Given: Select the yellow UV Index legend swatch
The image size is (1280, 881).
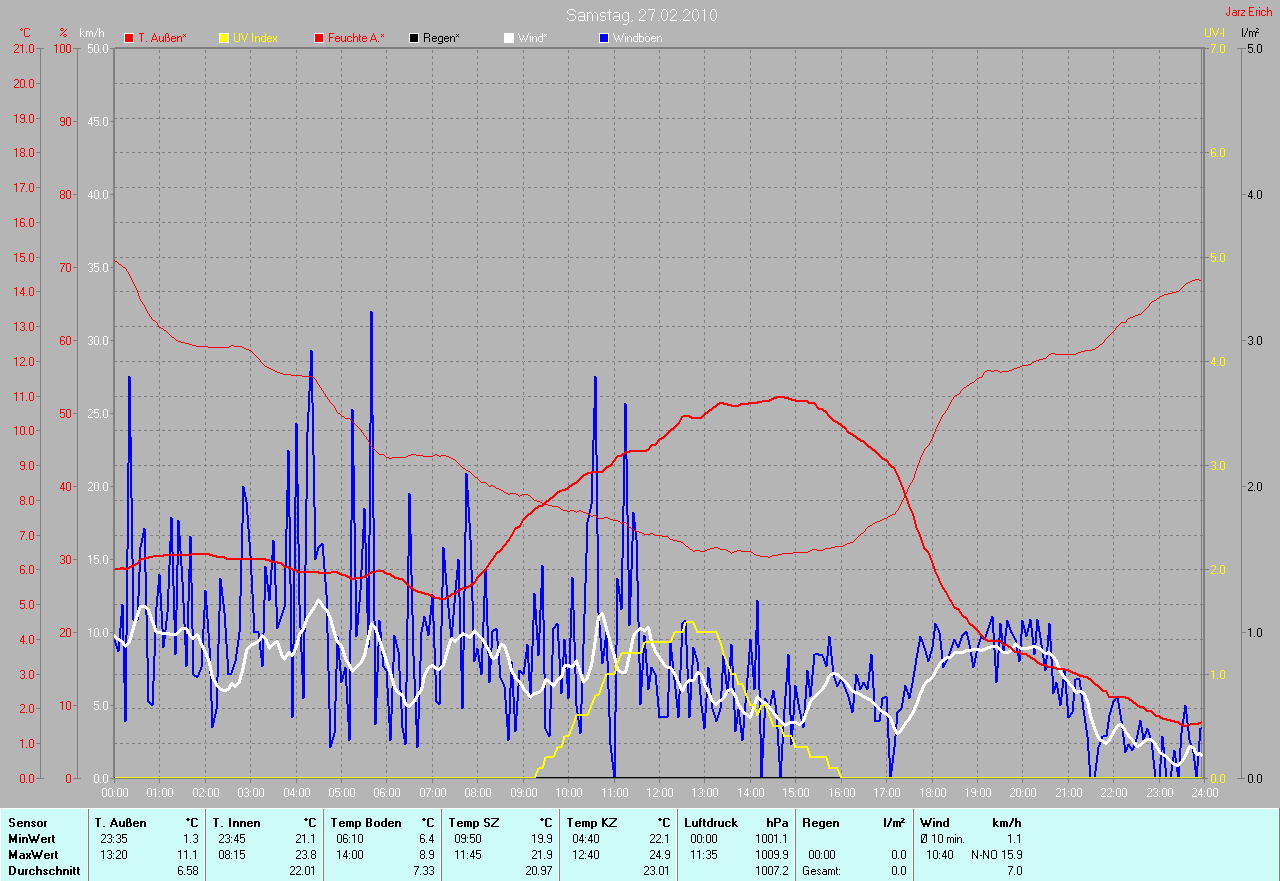Looking at the screenshot, I should (x=224, y=38).
